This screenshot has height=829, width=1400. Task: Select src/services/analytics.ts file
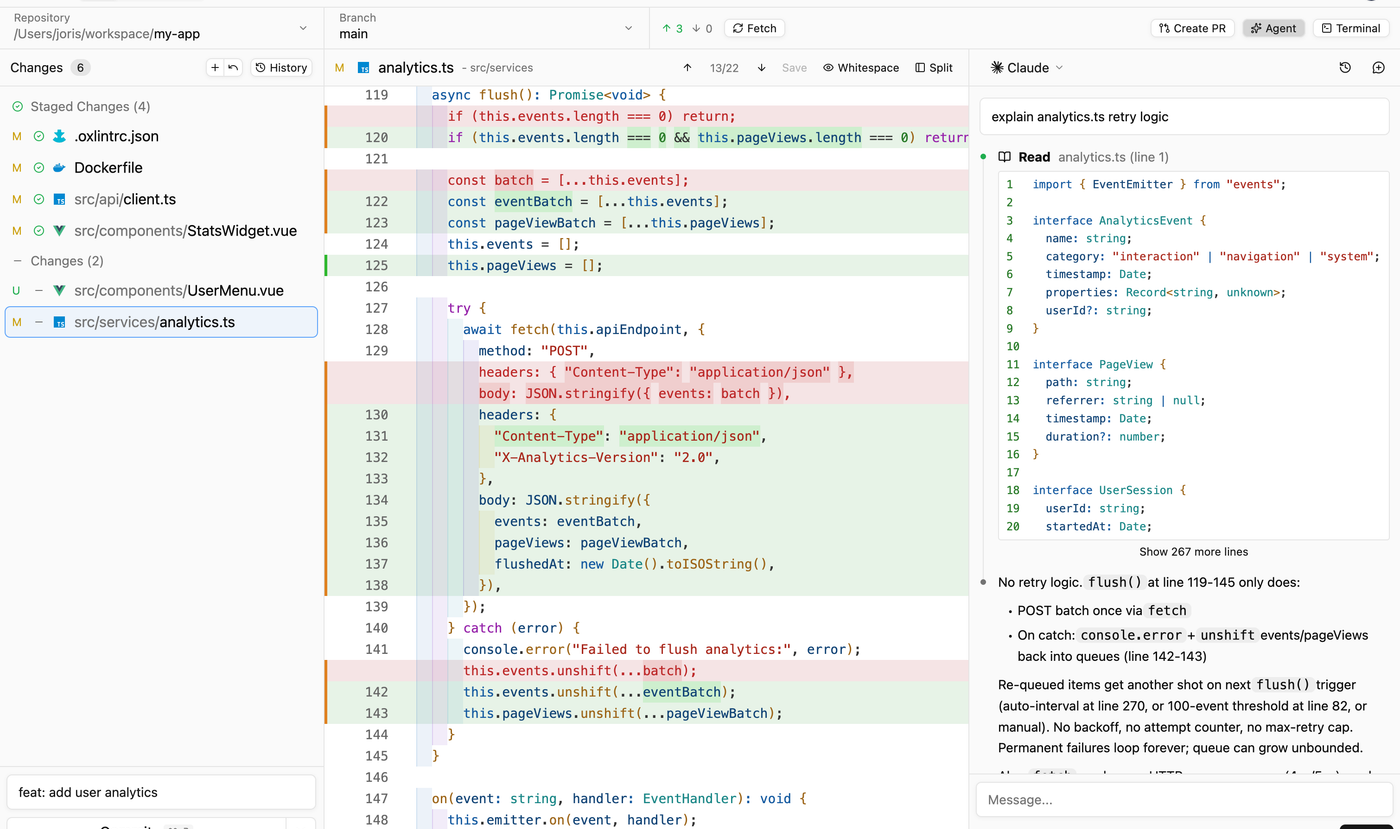(162, 322)
